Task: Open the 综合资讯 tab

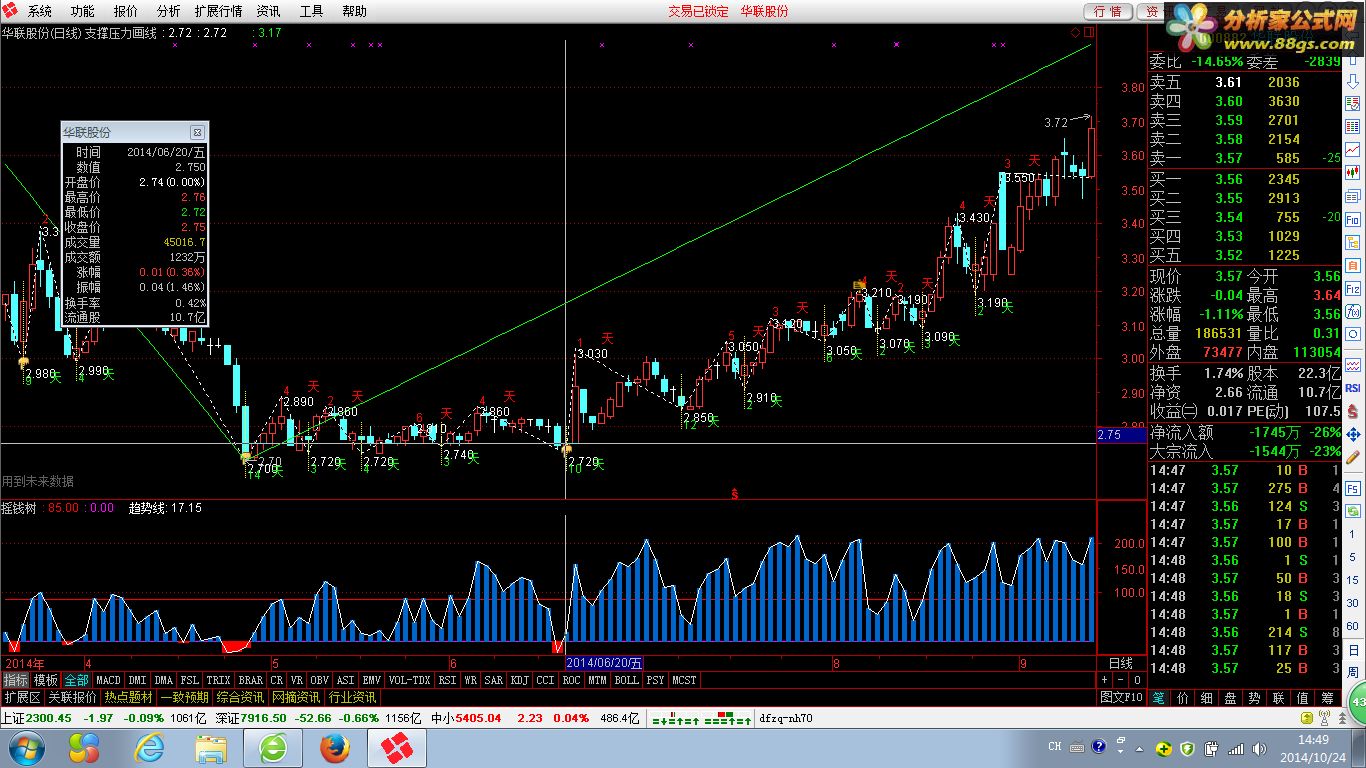Action: (x=240, y=697)
